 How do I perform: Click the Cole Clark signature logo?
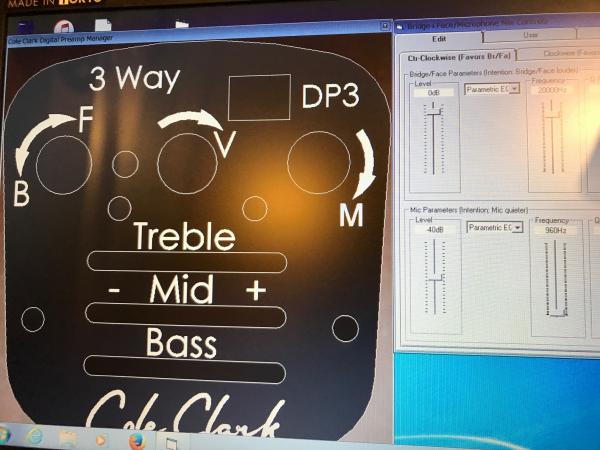(186, 415)
